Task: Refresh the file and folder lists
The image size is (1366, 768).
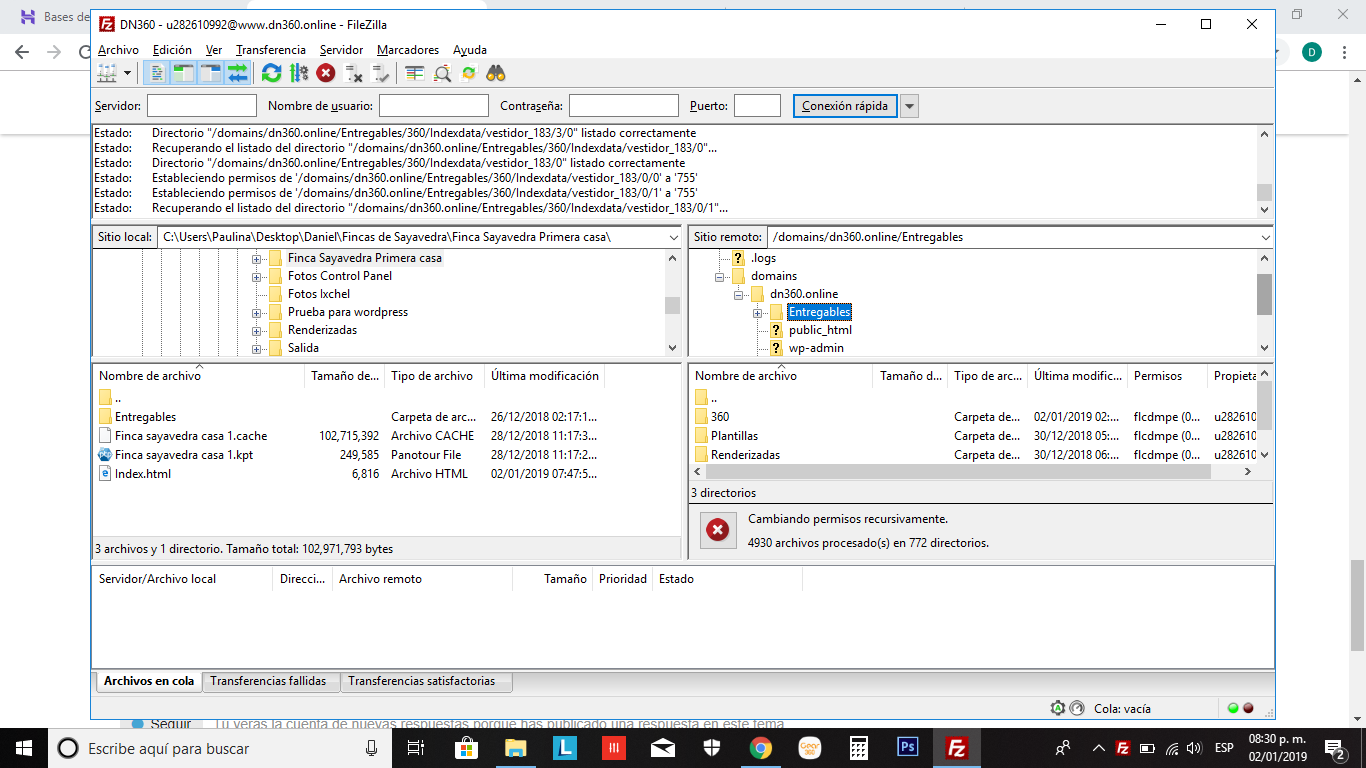Action: (271, 73)
